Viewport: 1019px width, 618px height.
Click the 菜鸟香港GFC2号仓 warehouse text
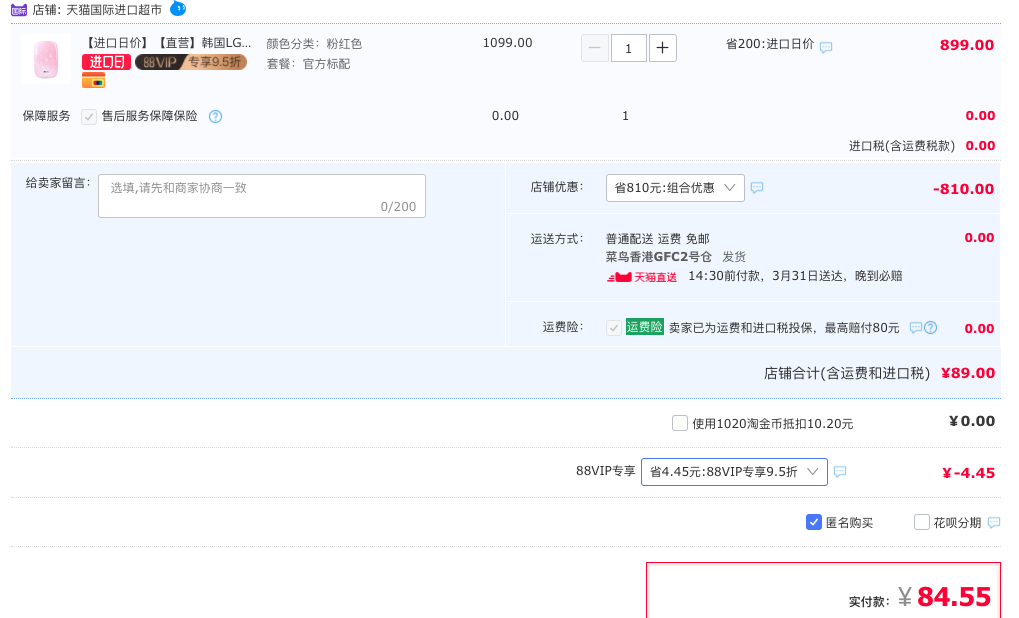[659, 257]
